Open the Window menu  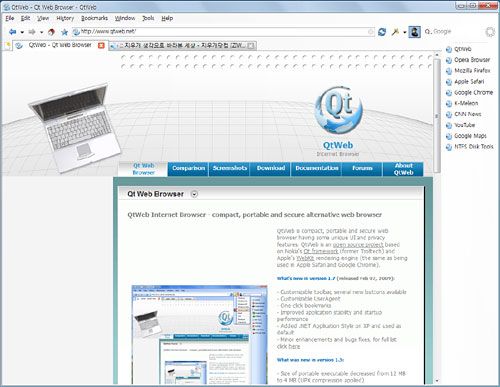click(125, 18)
